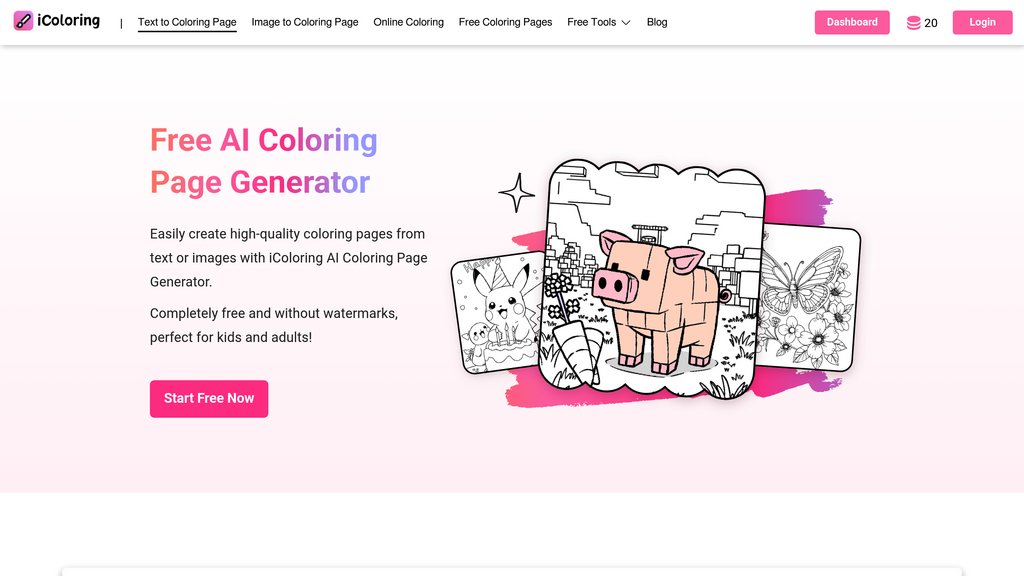Open Free Coloring Pages link
1024x576 pixels.
tap(505, 22)
